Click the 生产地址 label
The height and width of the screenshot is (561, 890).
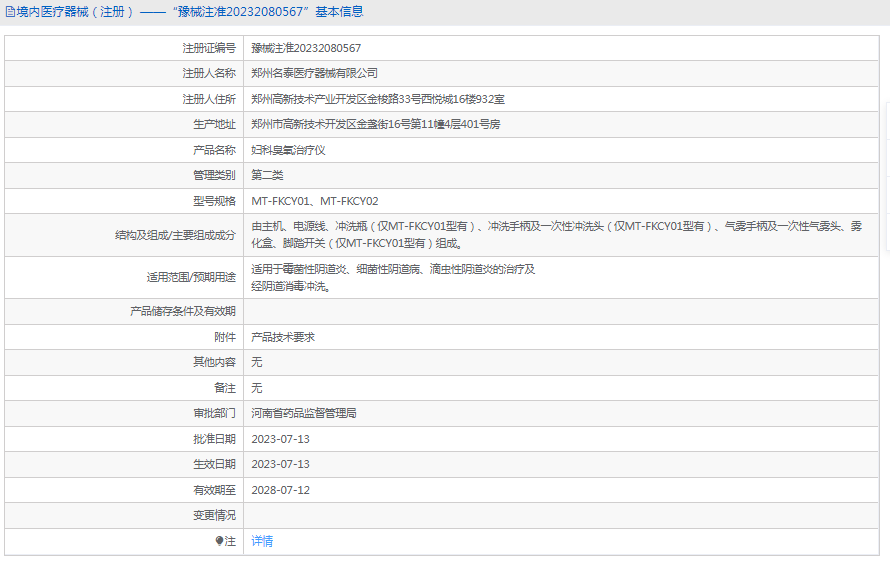click(215, 124)
